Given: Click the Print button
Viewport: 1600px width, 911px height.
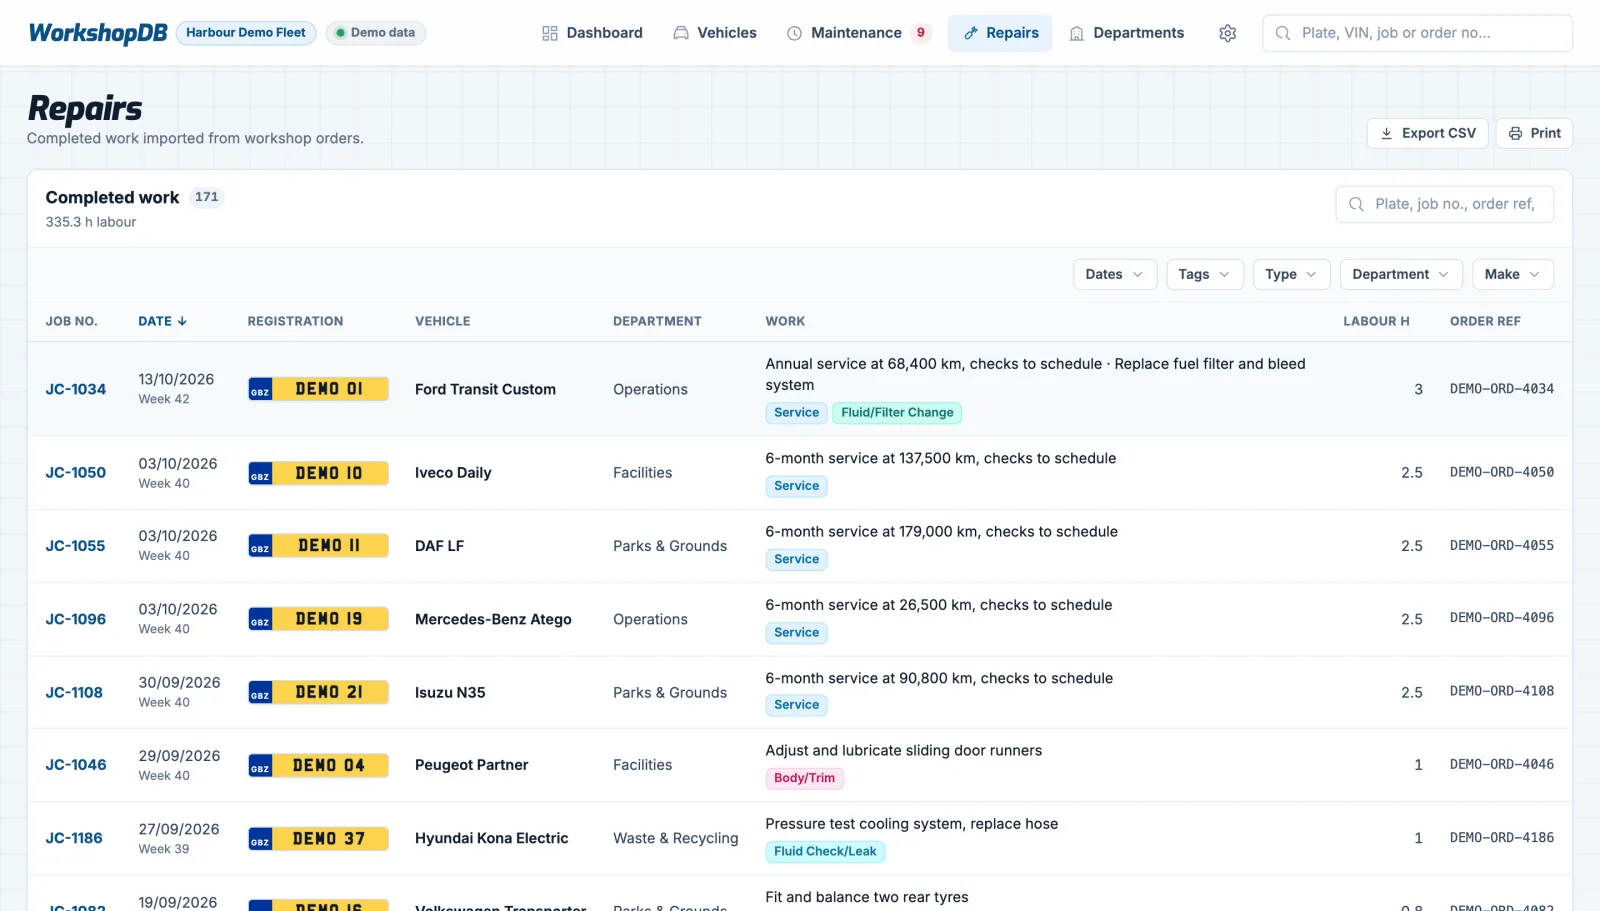Looking at the screenshot, I should click(x=1534, y=133).
